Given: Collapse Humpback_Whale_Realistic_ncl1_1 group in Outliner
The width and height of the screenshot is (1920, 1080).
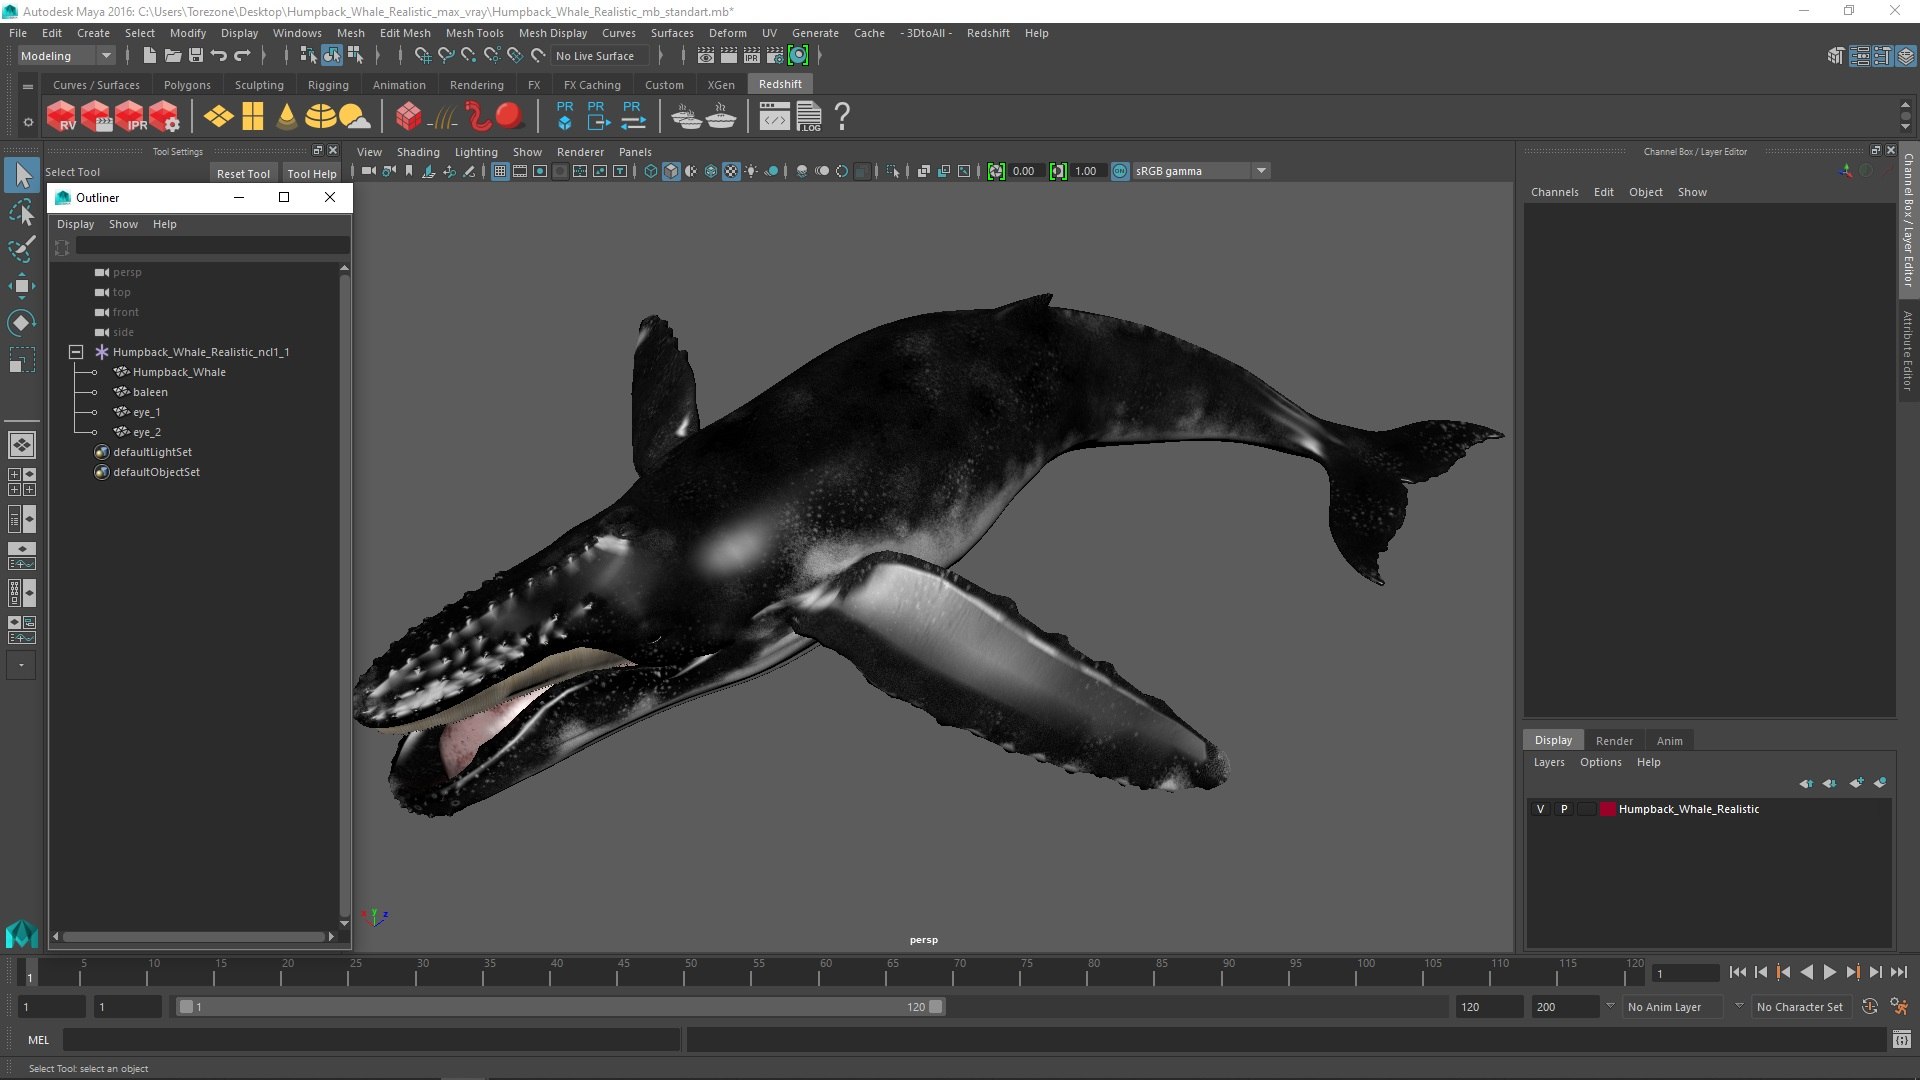Looking at the screenshot, I should click(x=75, y=352).
